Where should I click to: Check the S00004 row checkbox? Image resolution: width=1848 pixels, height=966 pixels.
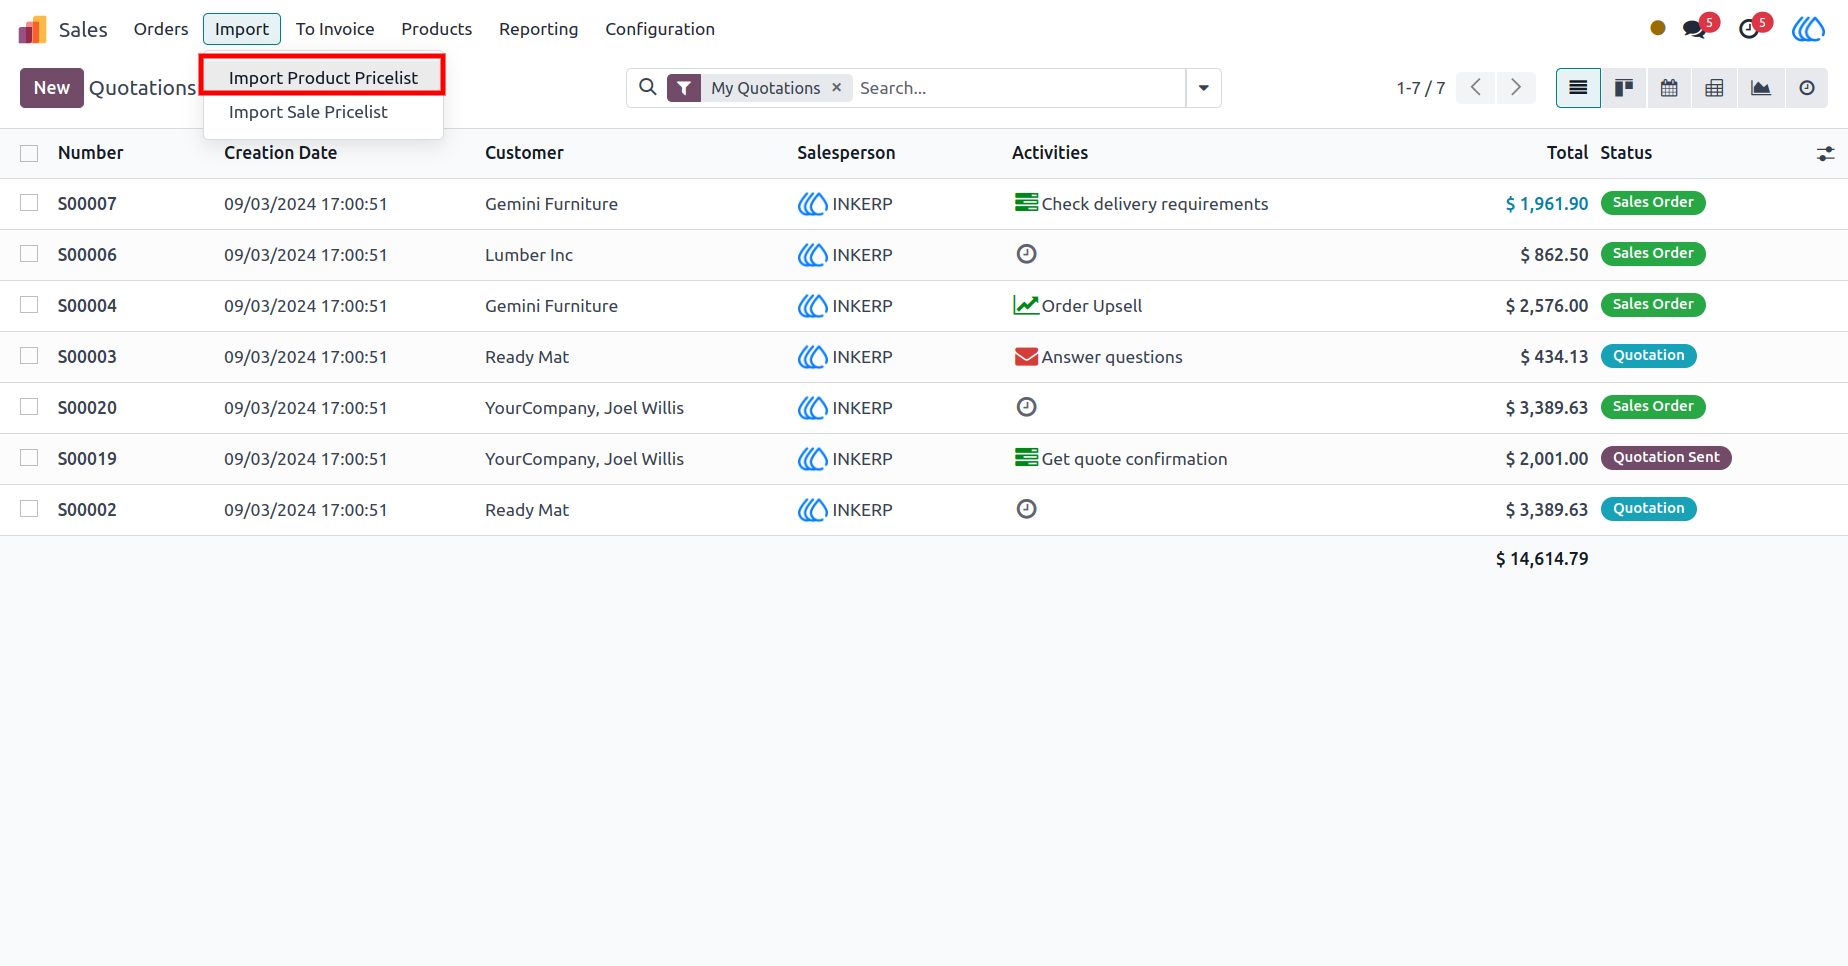pos(29,305)
